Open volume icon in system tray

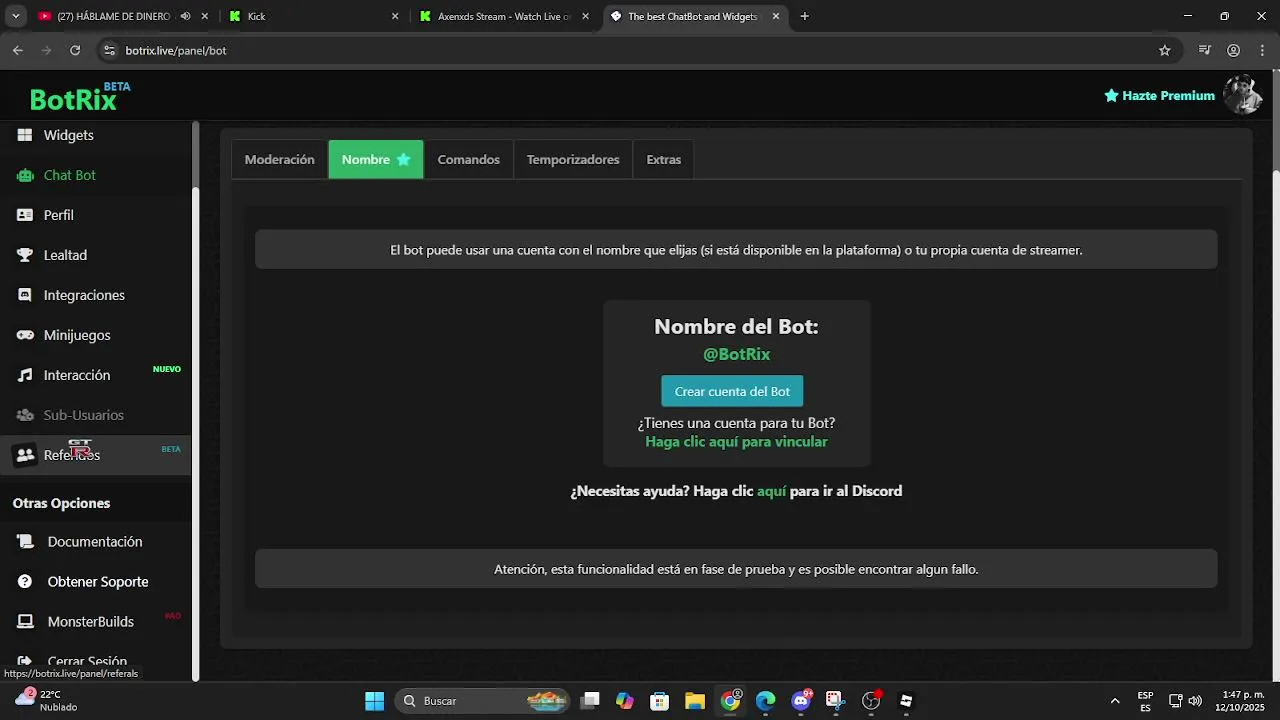[1195, 701]
